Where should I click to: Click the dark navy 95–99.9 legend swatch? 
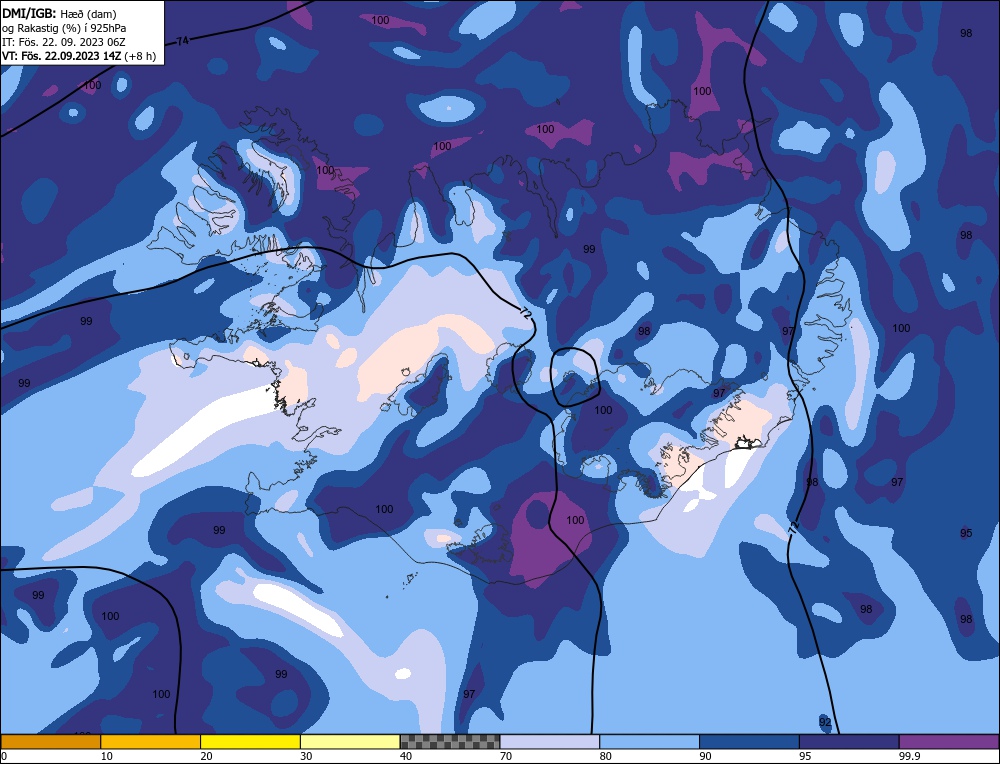[849, 742]
